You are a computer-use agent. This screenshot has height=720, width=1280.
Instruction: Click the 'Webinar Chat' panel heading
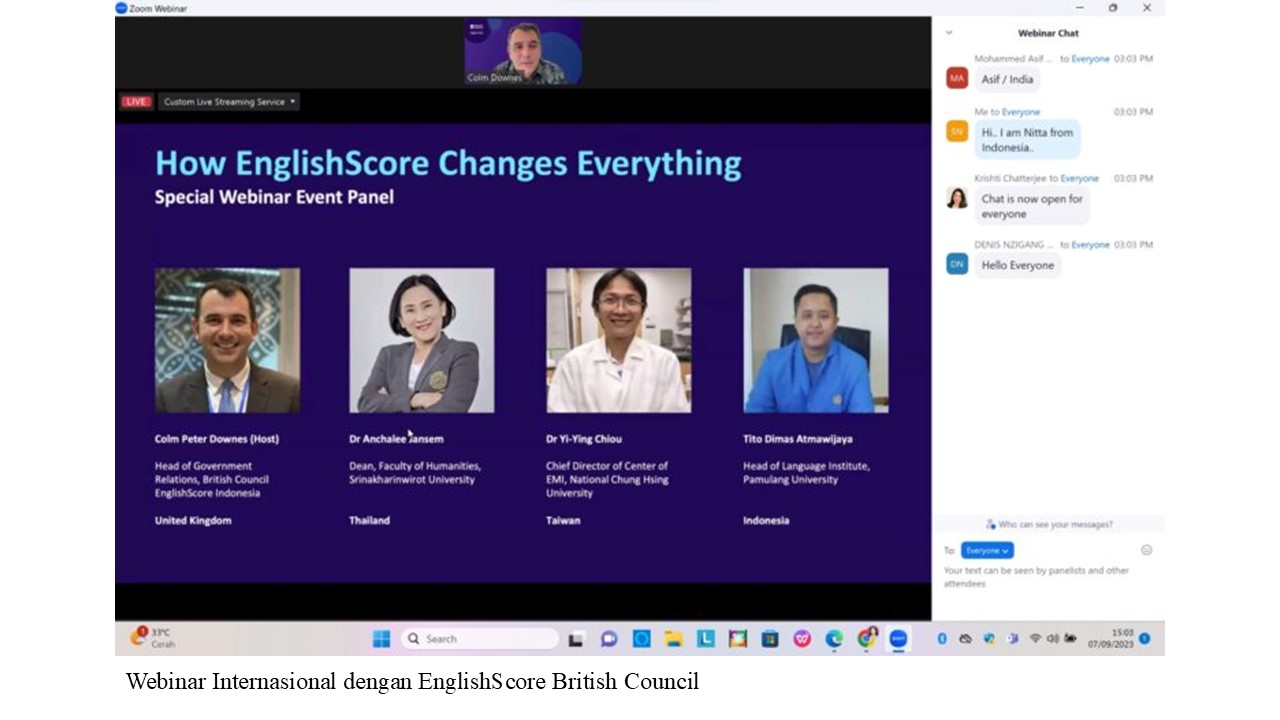[1048, 33]
